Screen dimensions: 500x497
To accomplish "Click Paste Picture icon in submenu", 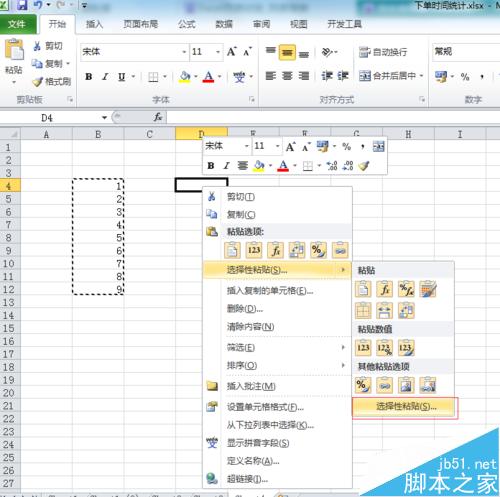I will tap(406, 385).
